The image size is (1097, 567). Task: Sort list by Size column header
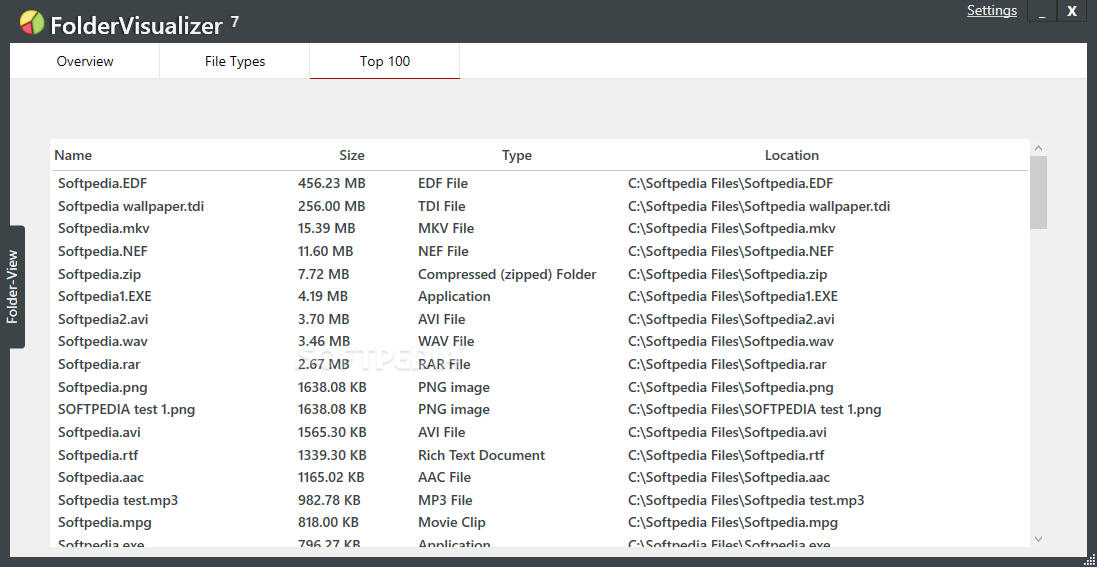click(x=352, y=155)
